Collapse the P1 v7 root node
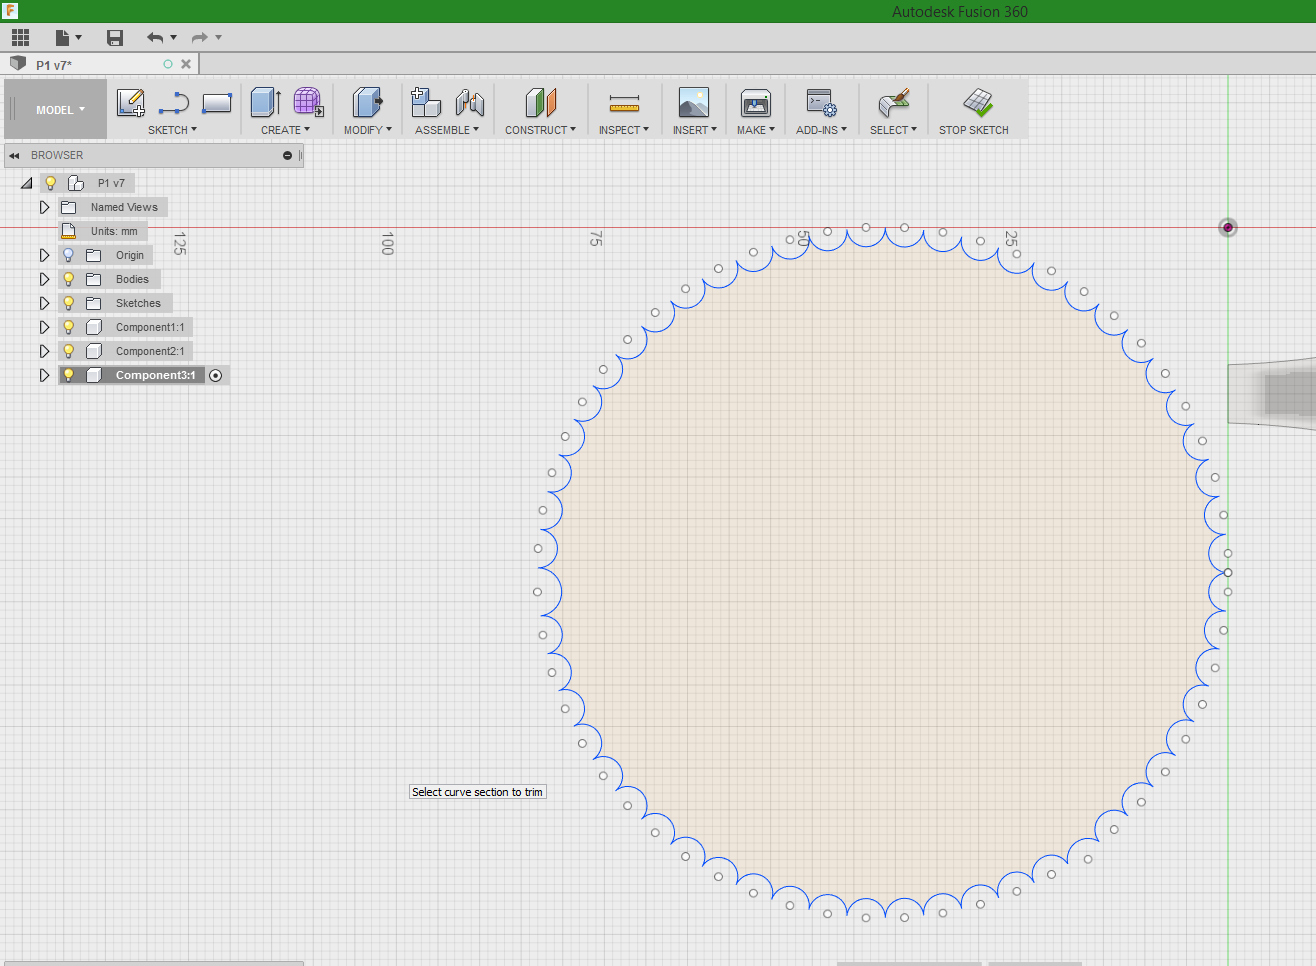This screenshot has width=1316, height=966. pos(27,183)
